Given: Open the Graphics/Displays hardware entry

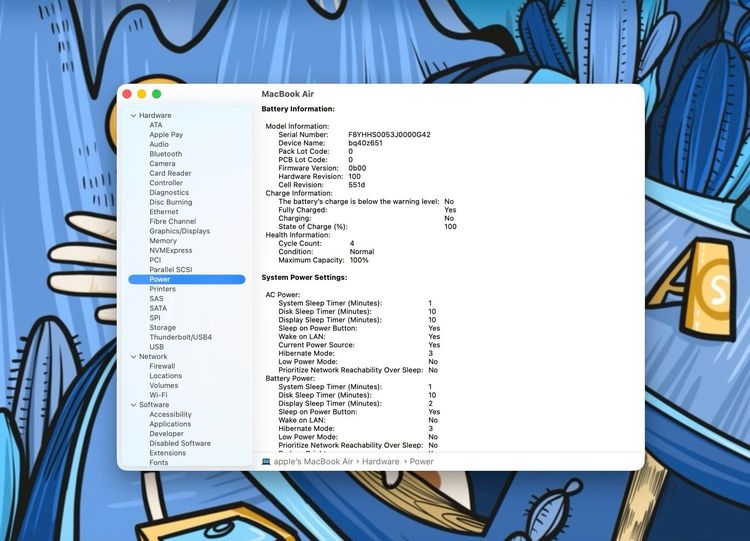Looking at the screenshot, I should click(x=180, y=231).
